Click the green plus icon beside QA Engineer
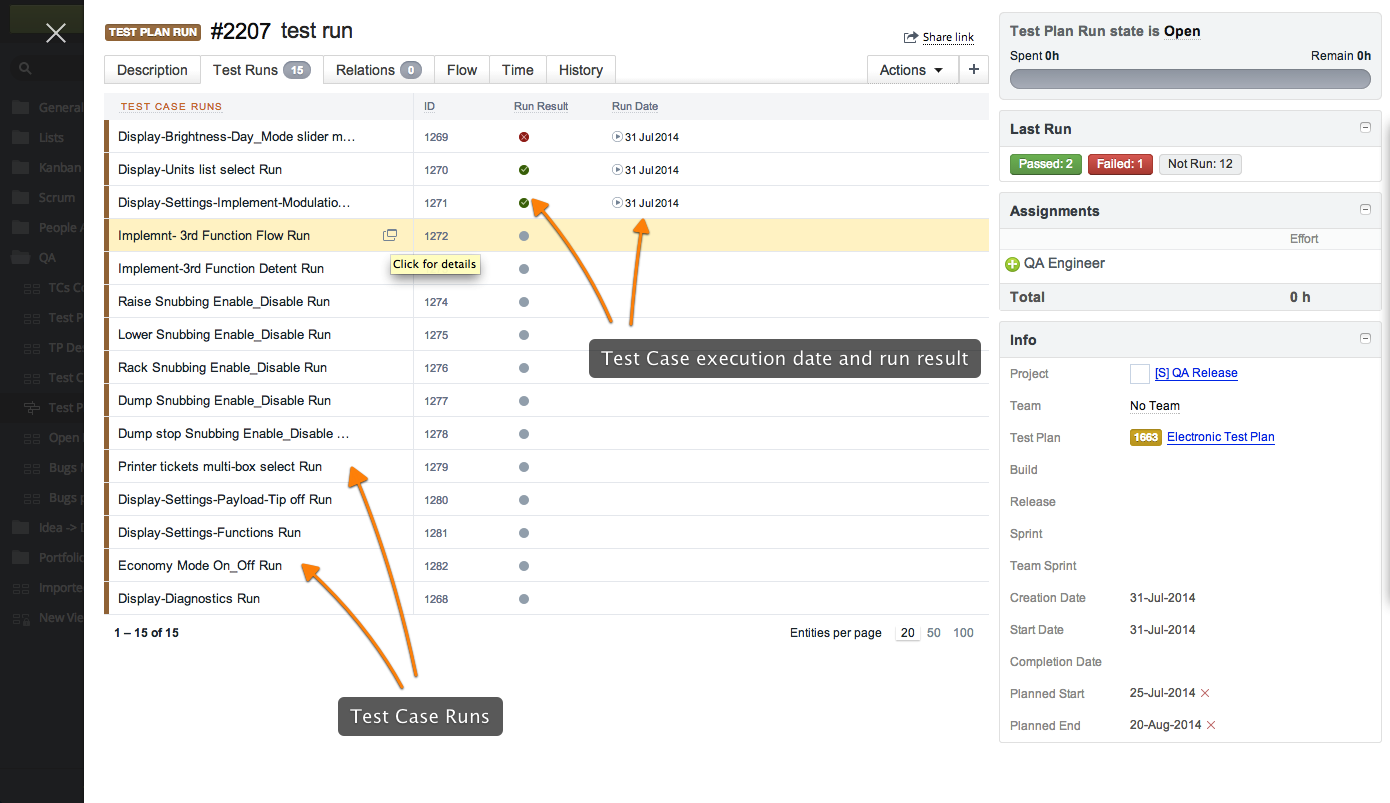 [x=1012, y=264]
